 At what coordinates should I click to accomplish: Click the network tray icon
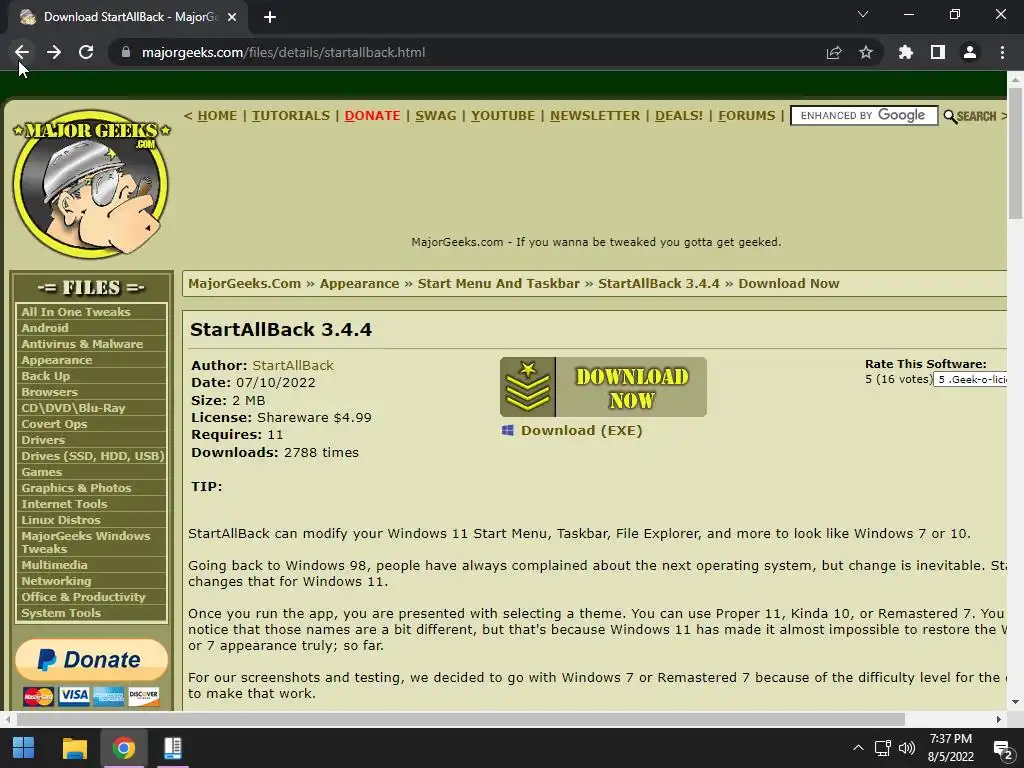tap(882, 748)
